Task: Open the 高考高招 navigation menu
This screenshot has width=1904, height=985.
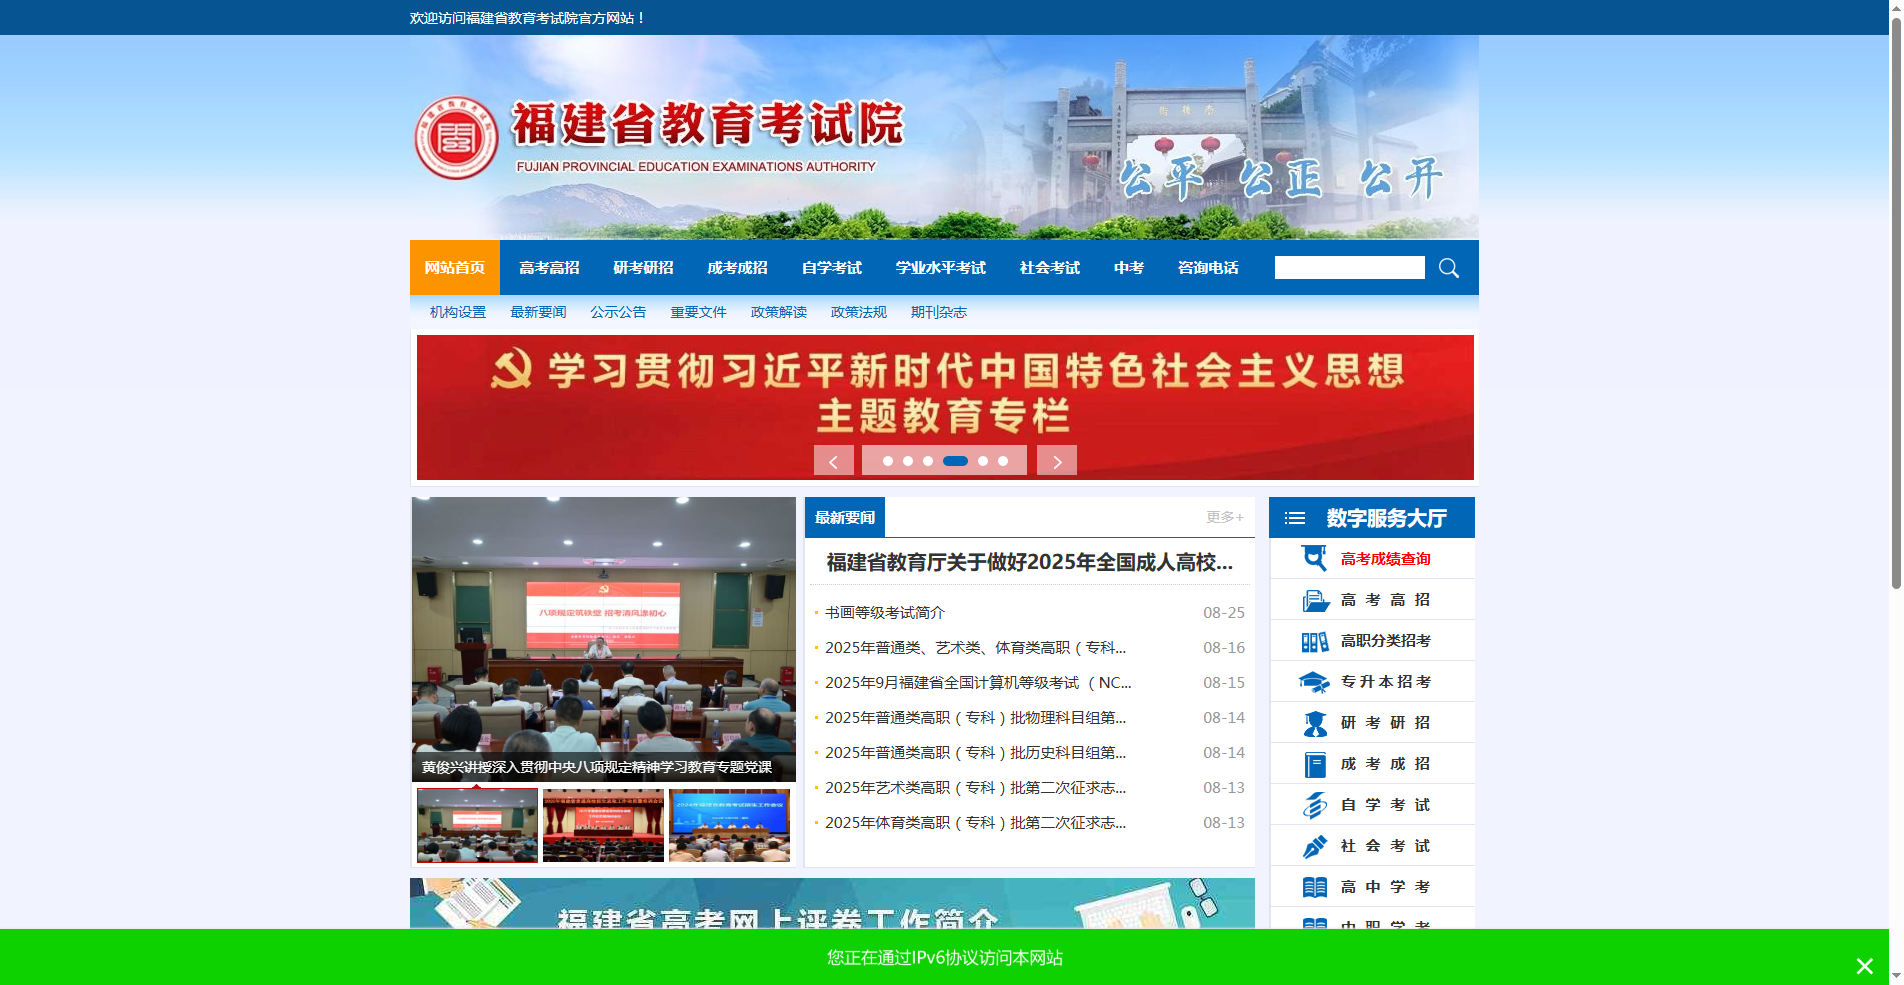Action: pyautogui.click(x=548, y=267)
